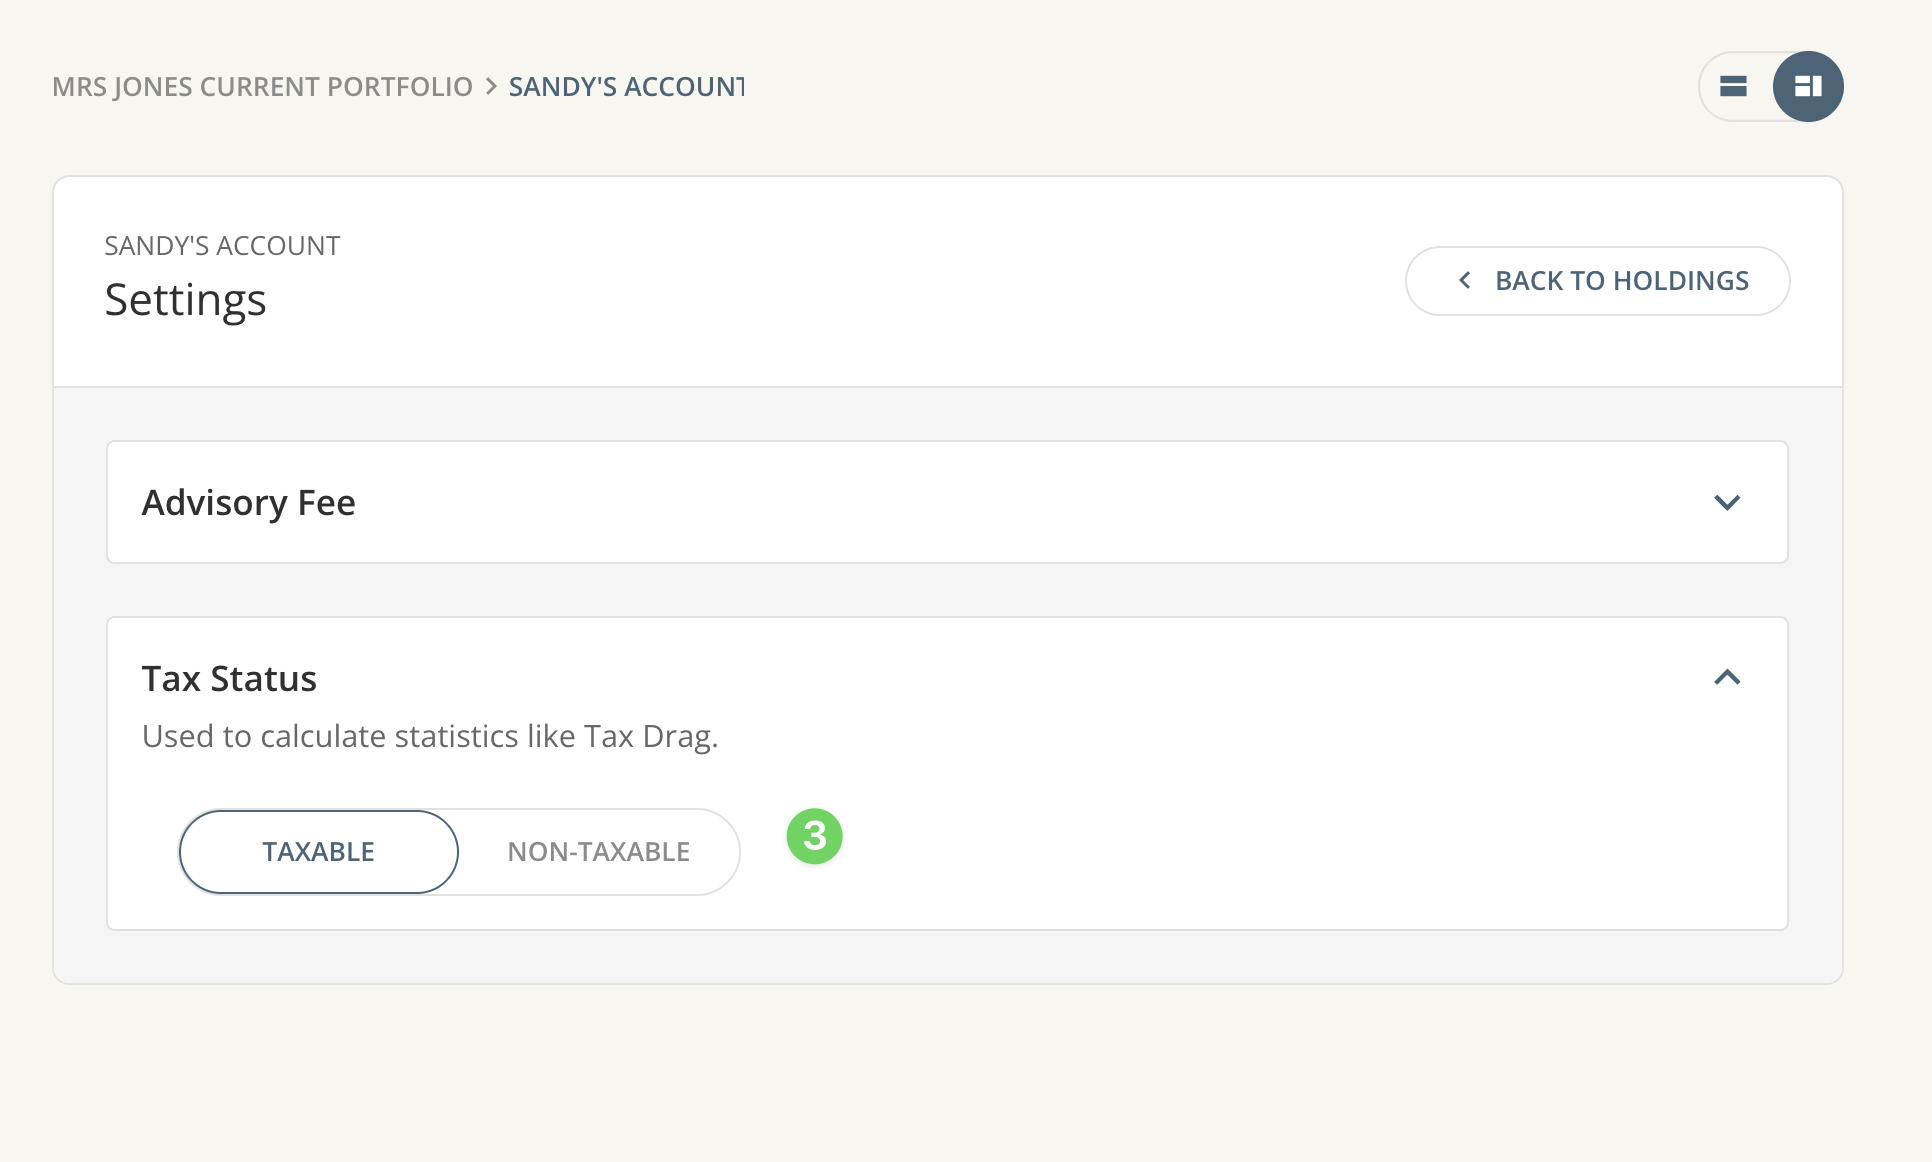The height and width of the screenshot is (1162, 1932).
Task: Set tax status to Taxable
Action: [x=318, y=852]
